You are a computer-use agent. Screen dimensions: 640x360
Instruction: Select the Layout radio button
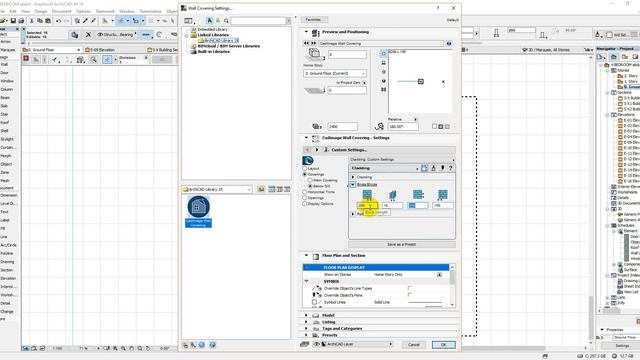[x=304, y=168]
